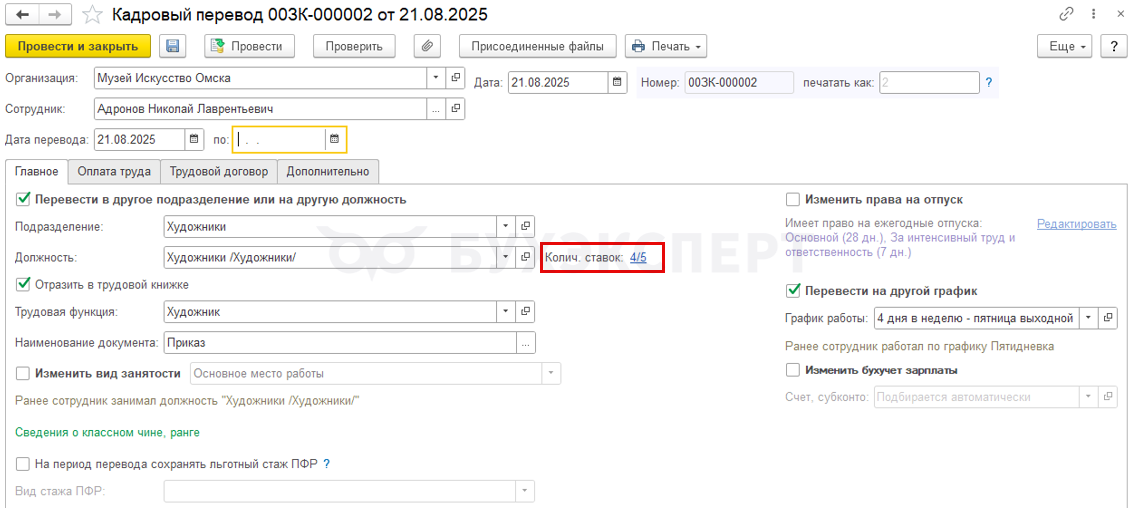Open attachments via the paperclip icon

[427, 46]
